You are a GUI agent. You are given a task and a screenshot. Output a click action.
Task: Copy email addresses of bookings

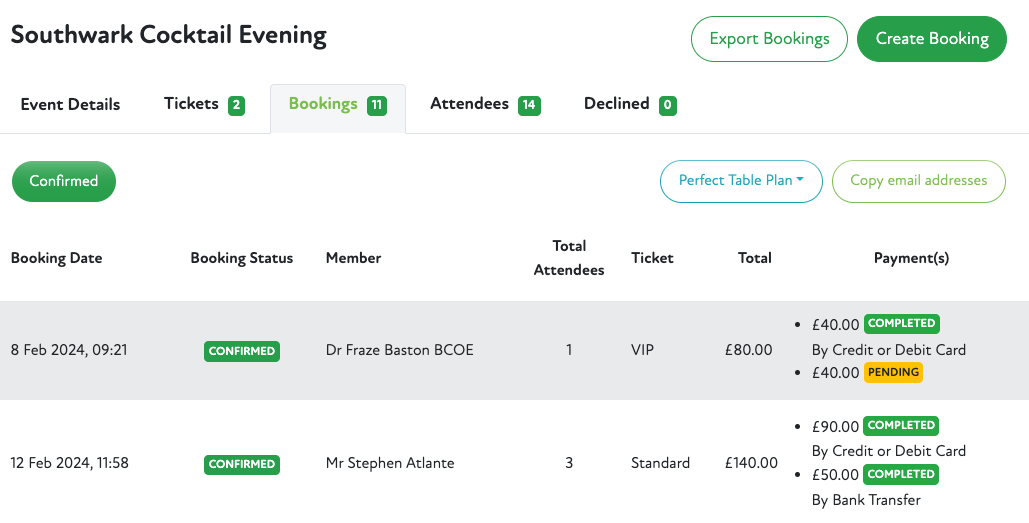(918, 181)
